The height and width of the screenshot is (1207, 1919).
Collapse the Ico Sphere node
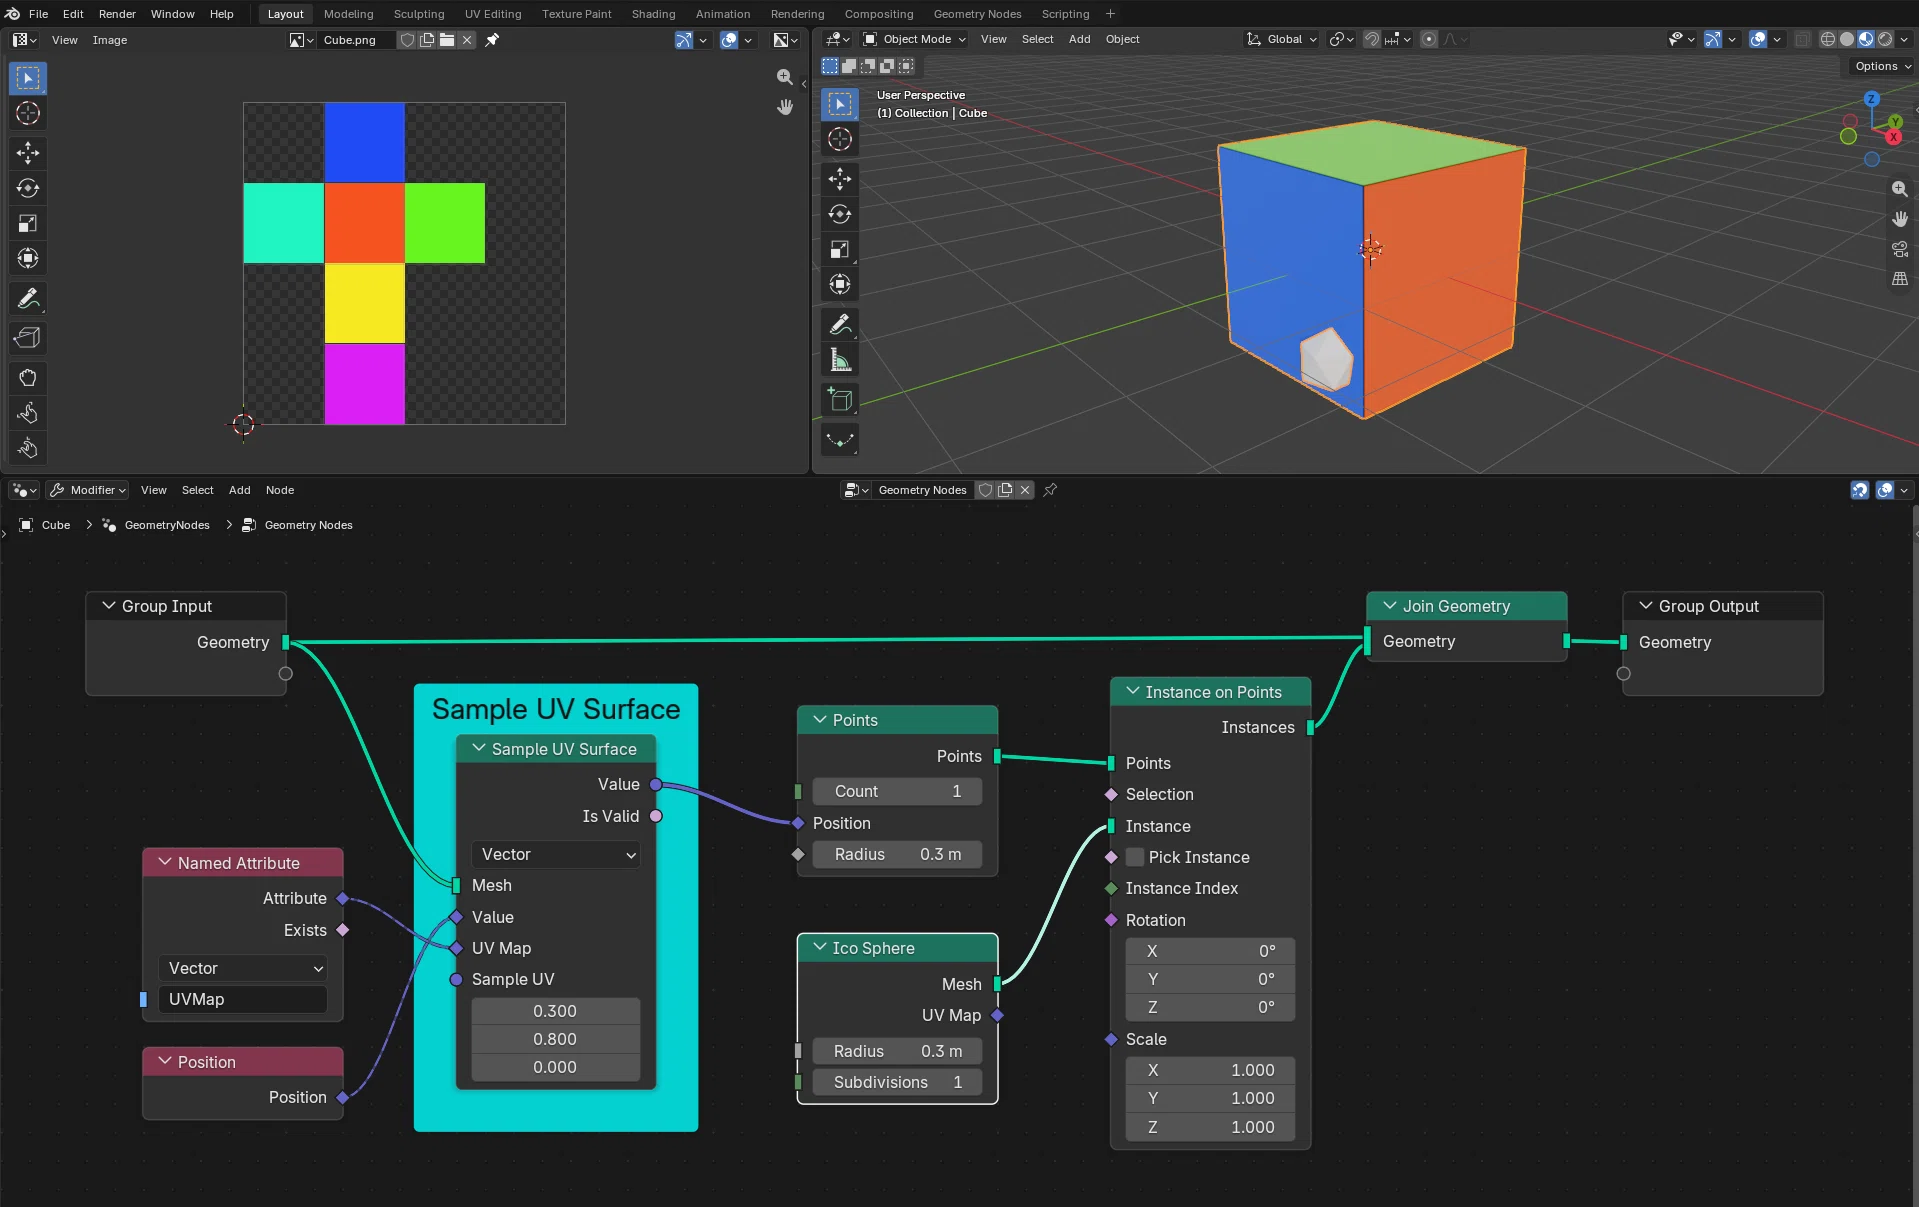click(820, 947)
